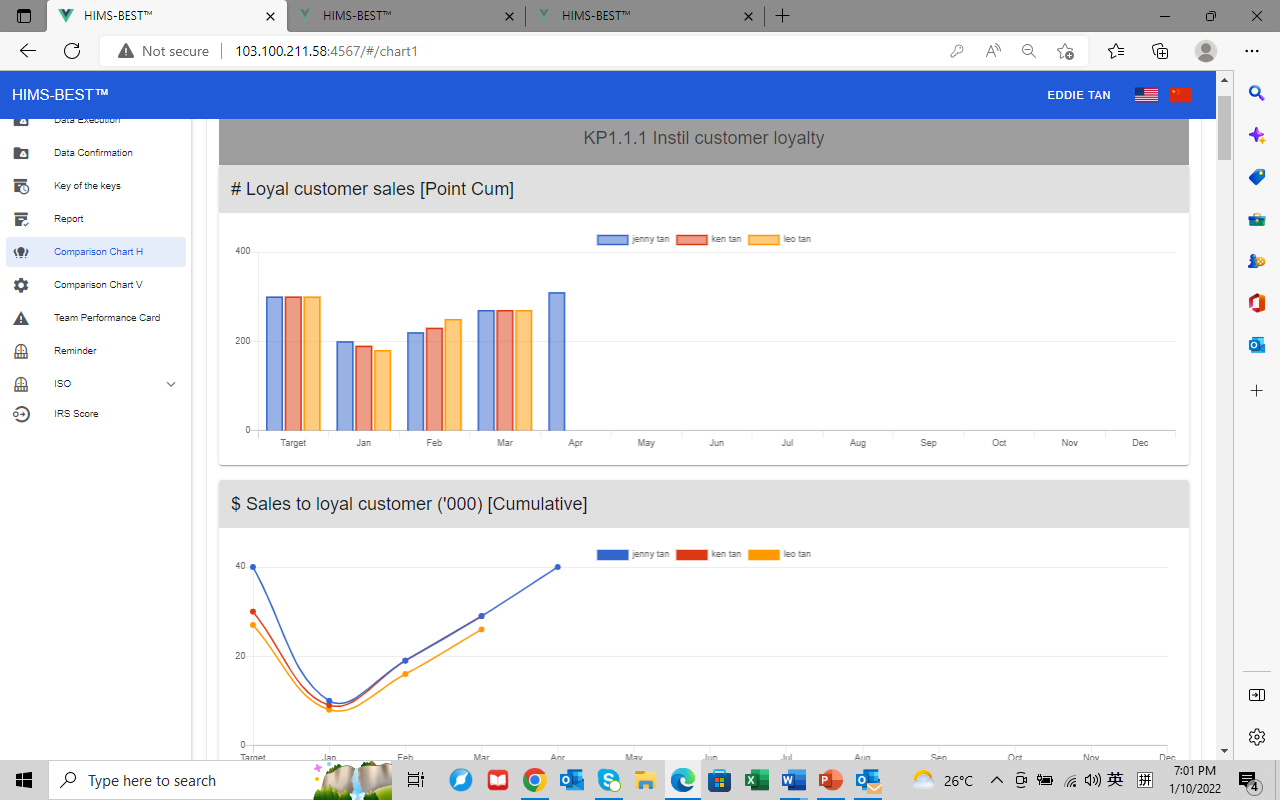Click the Data Confirmation folder icon
The width and height of the screenshot is (1280, 800).
(21, 153)
